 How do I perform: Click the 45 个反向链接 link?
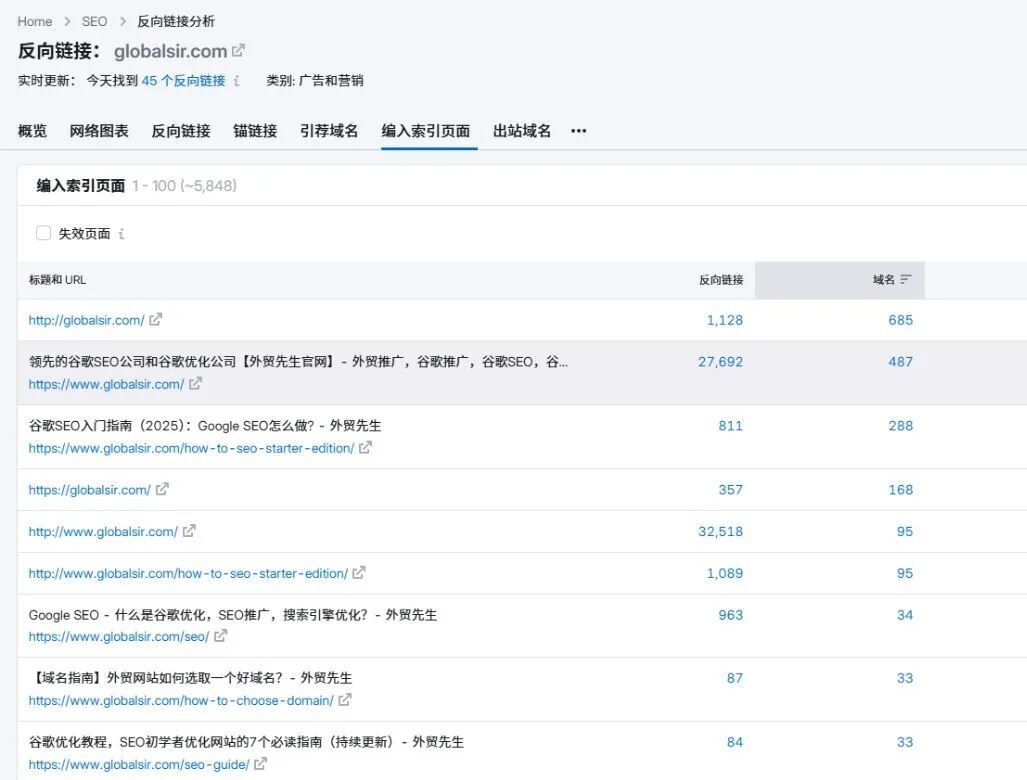(x=183, y=81)
